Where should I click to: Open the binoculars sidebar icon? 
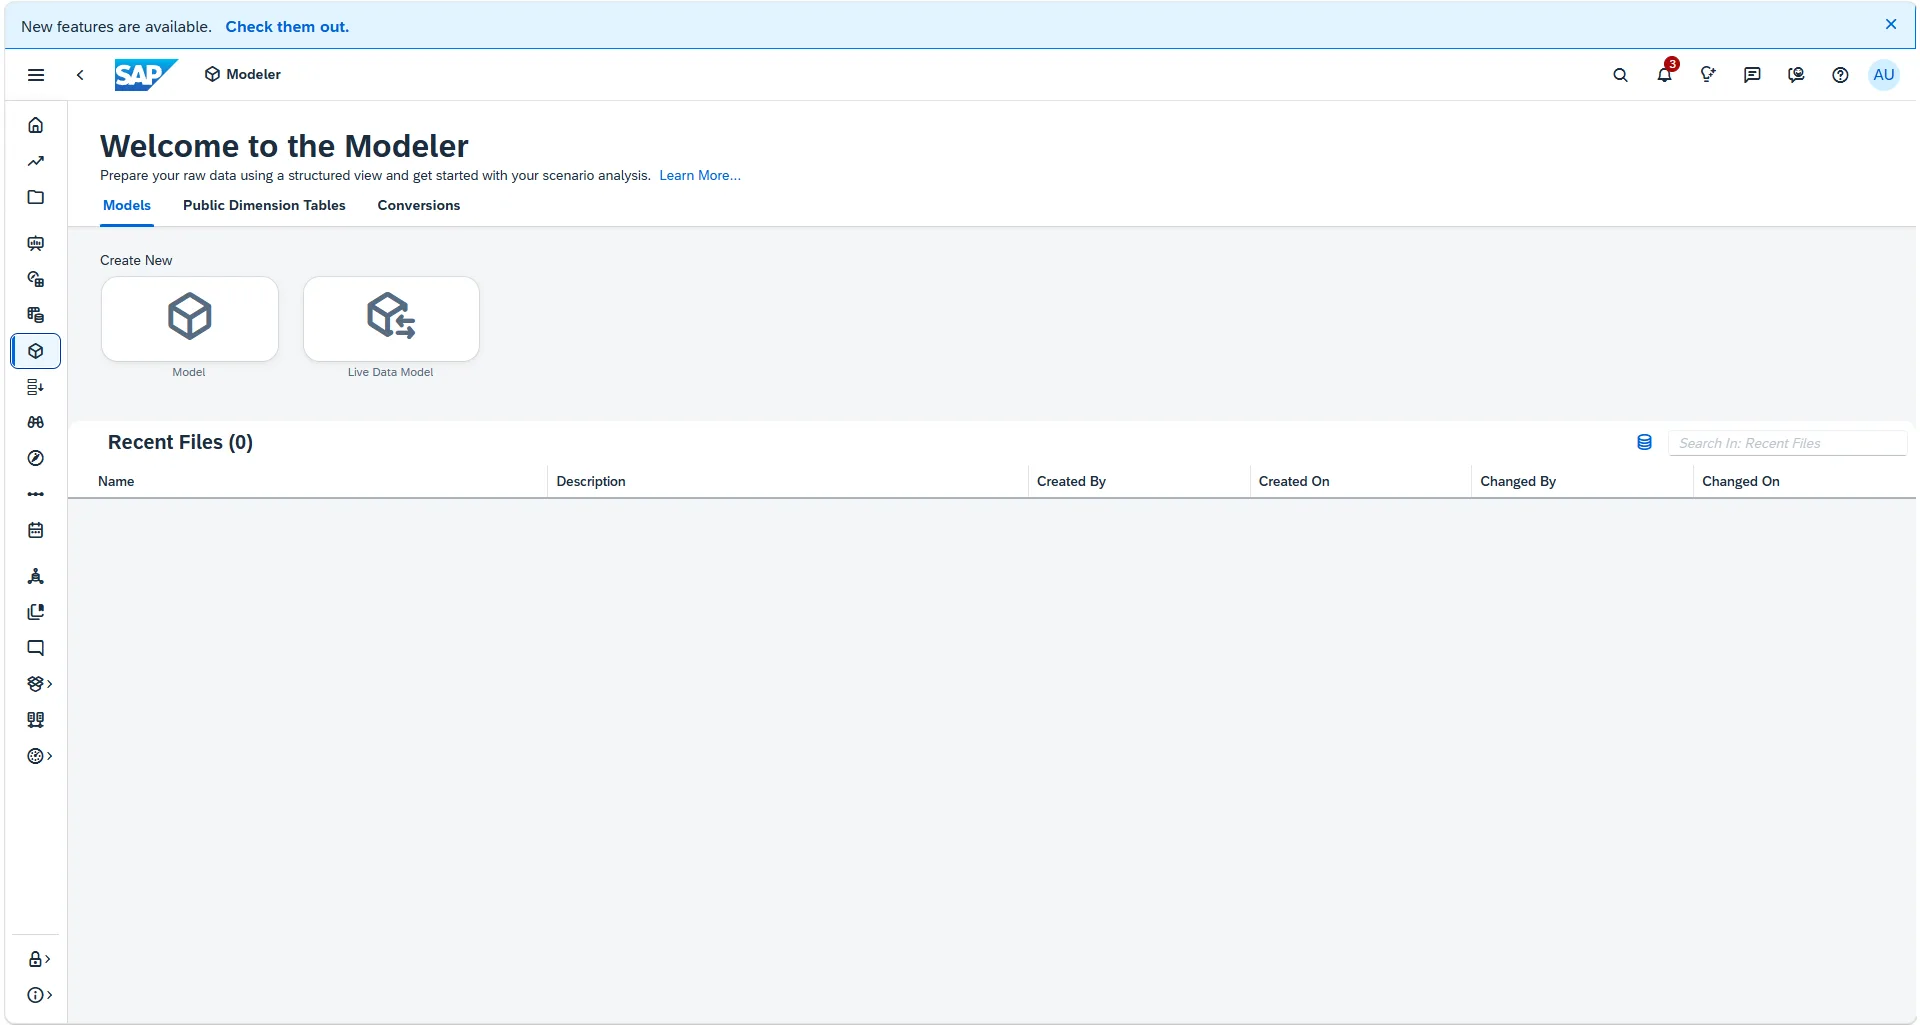(36, 422)
